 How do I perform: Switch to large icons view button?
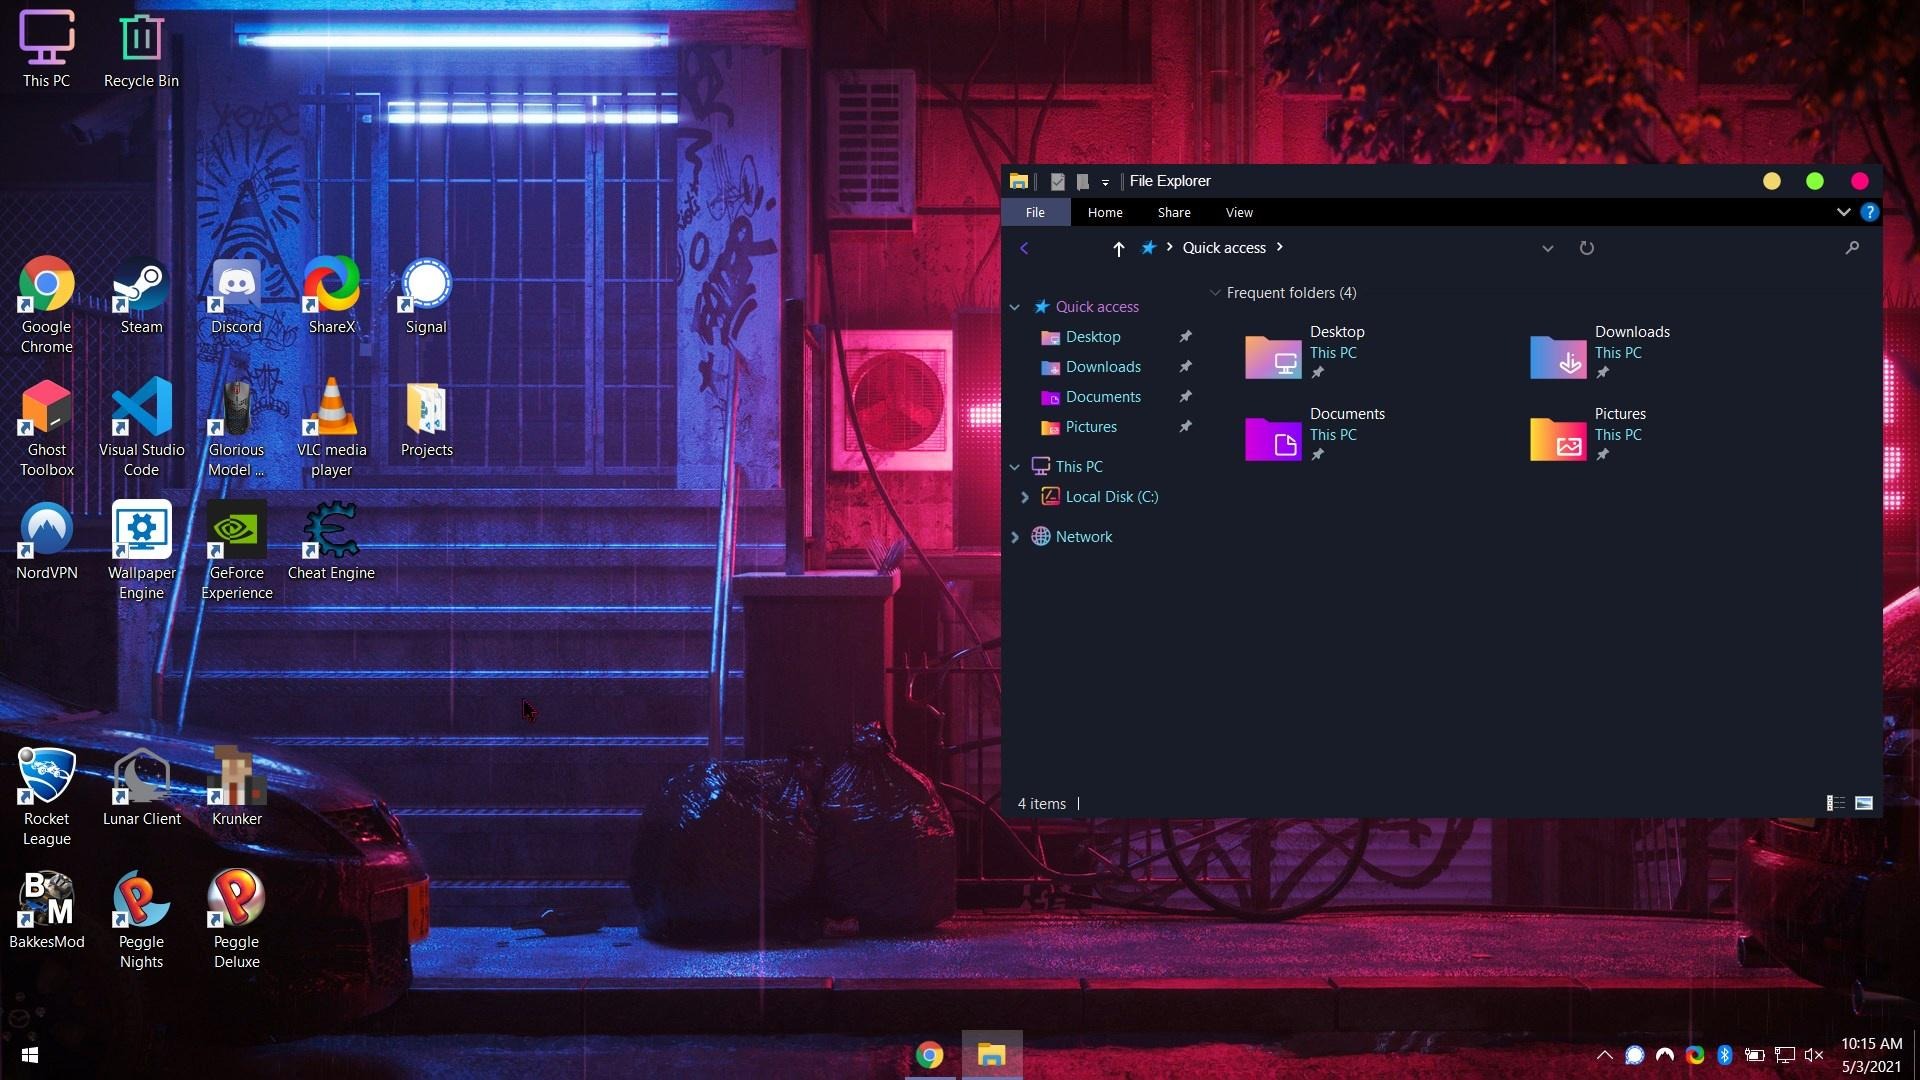(x=1864, y=803)
